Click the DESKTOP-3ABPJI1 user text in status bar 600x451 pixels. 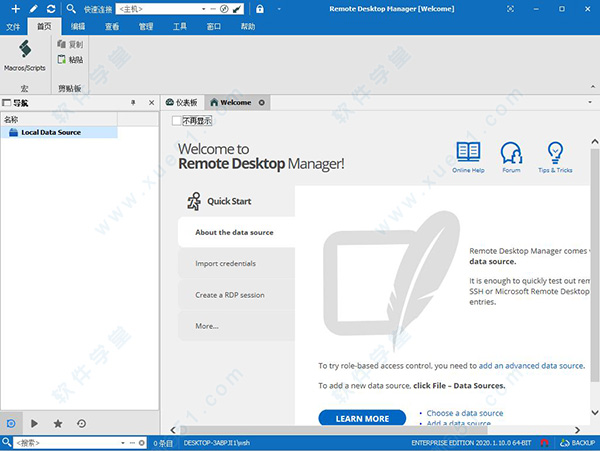click(x=217, y=443)
